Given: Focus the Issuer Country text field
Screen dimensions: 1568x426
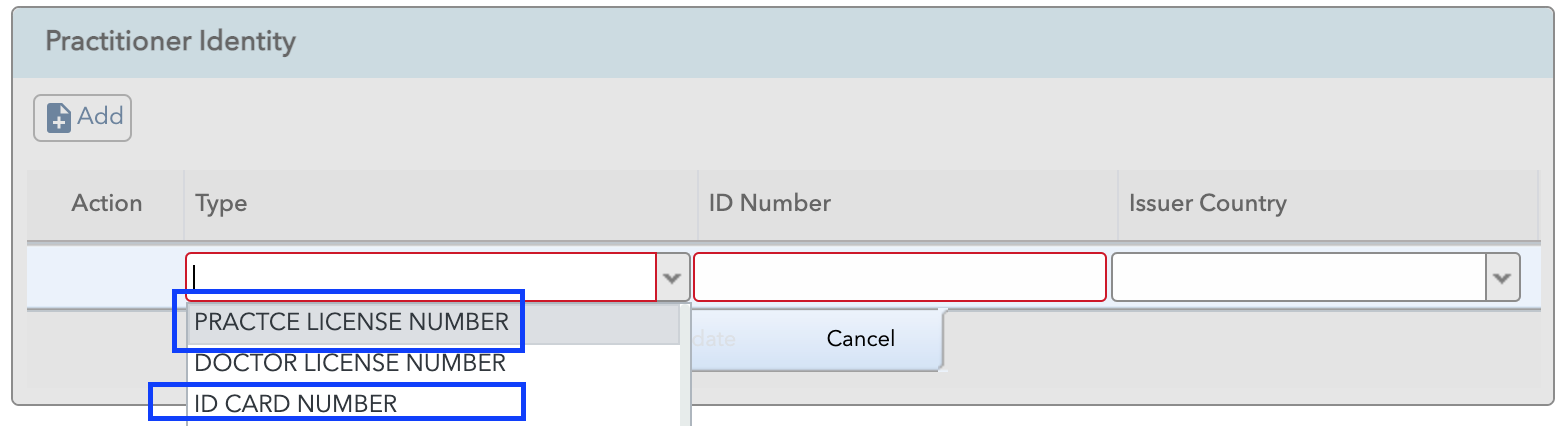Looking at the screenshot, I should (1299, 277).
